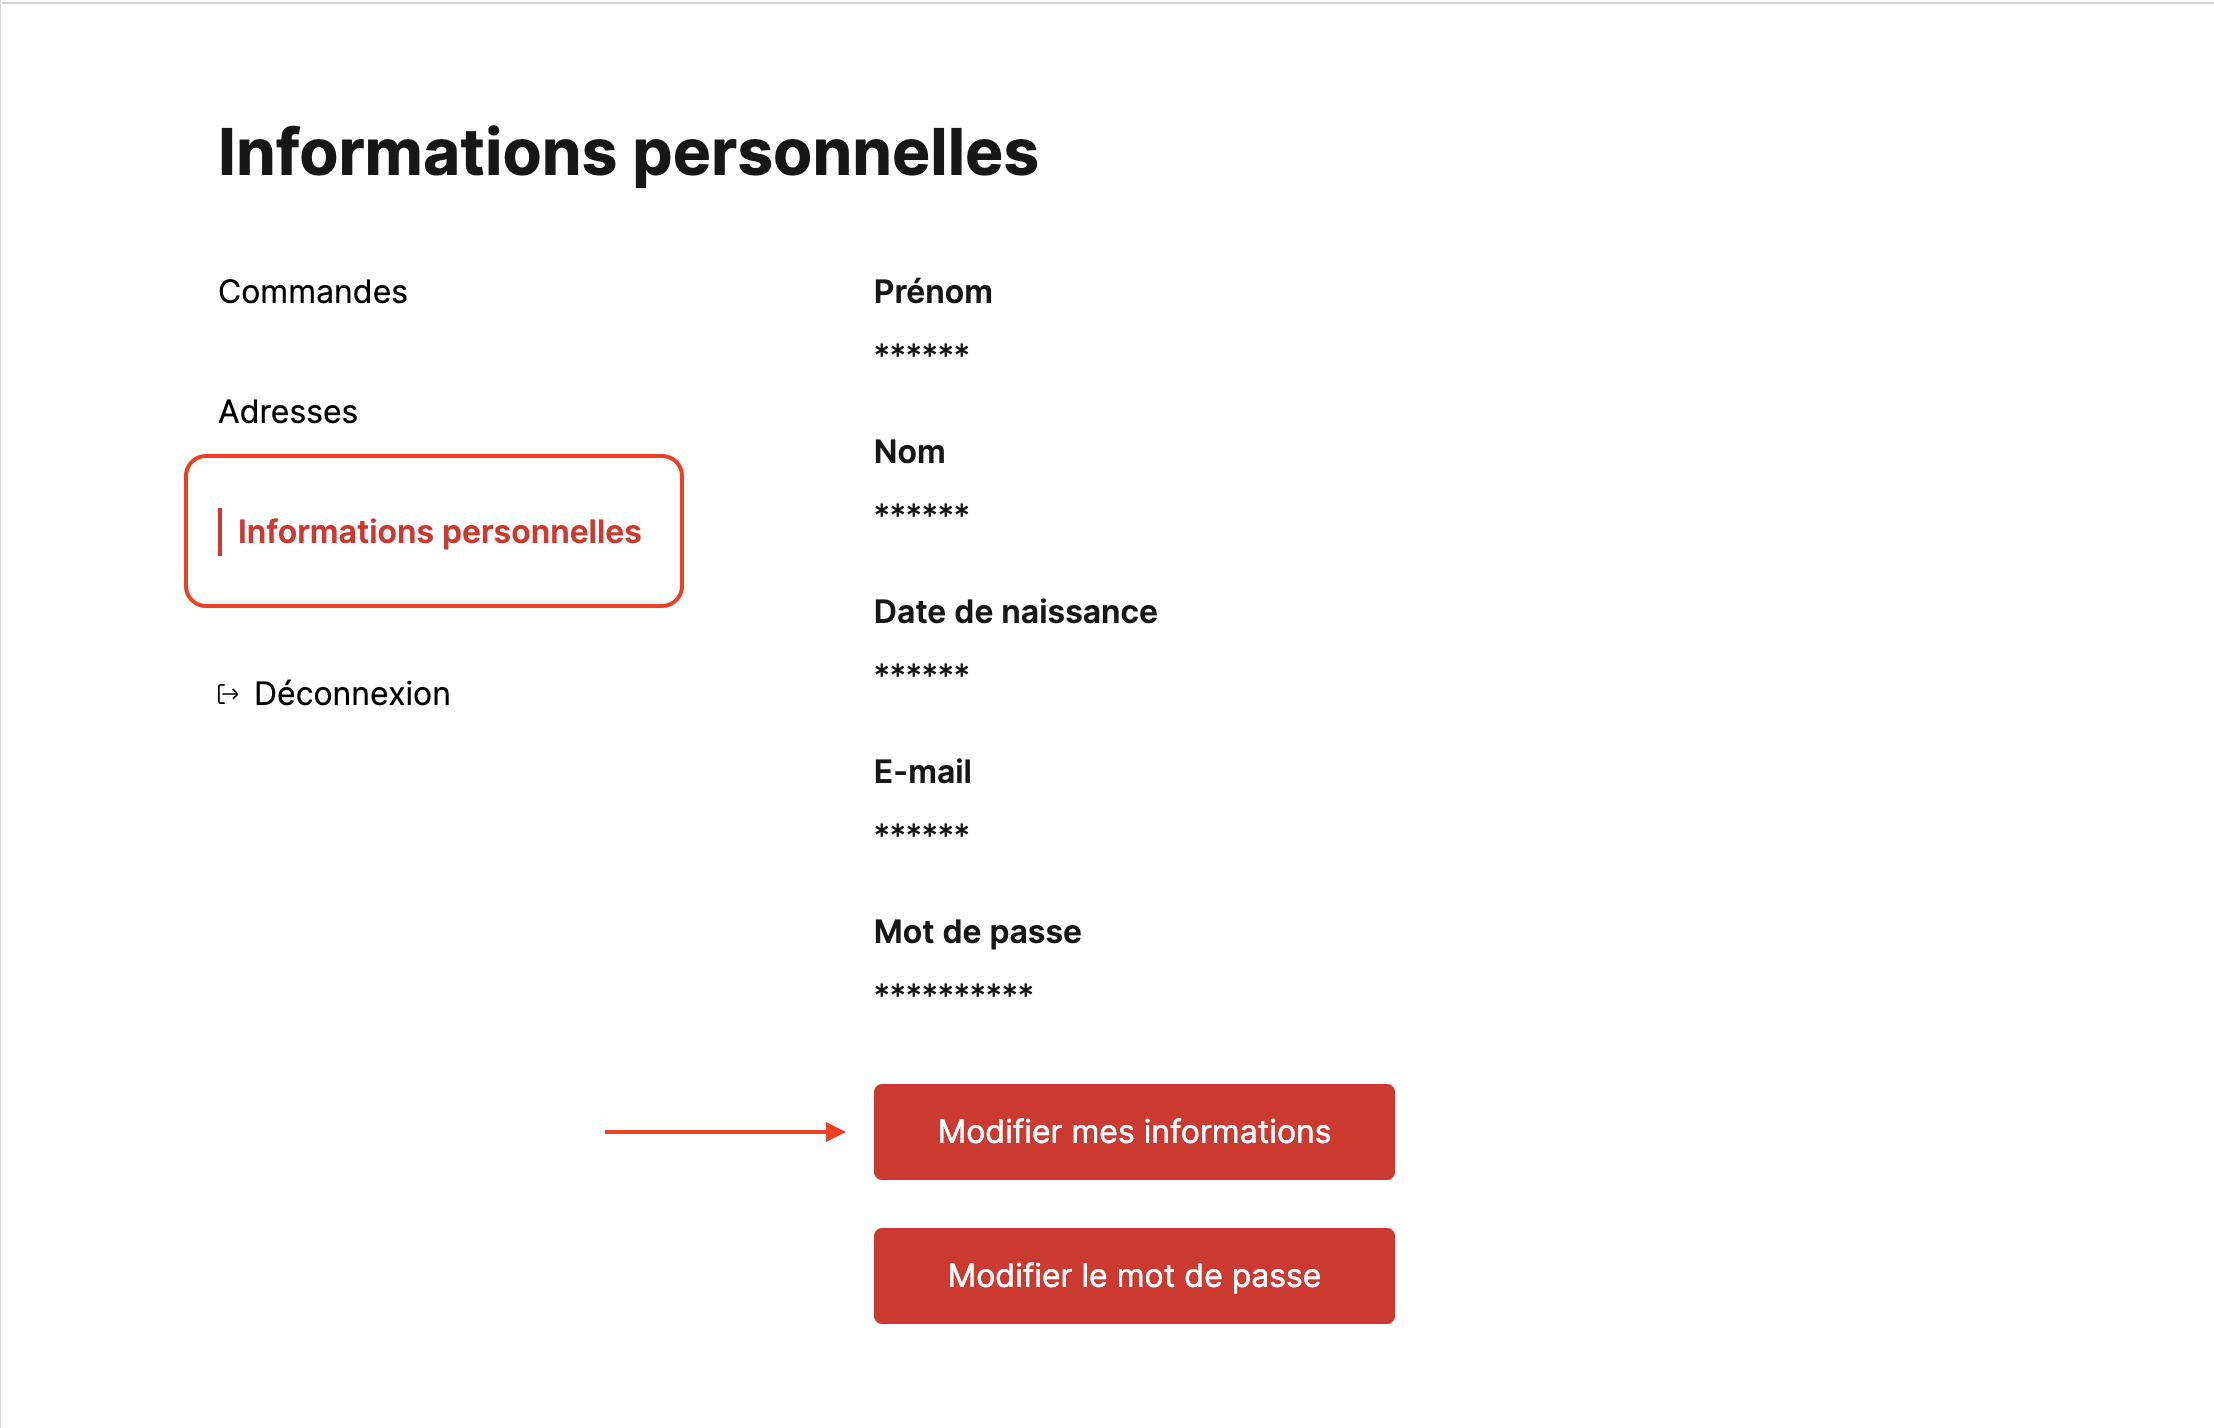This screenshot has width=2214, height=1428.
Task: Click the masked Mot de passe value
Action: [x=953, y=991]
